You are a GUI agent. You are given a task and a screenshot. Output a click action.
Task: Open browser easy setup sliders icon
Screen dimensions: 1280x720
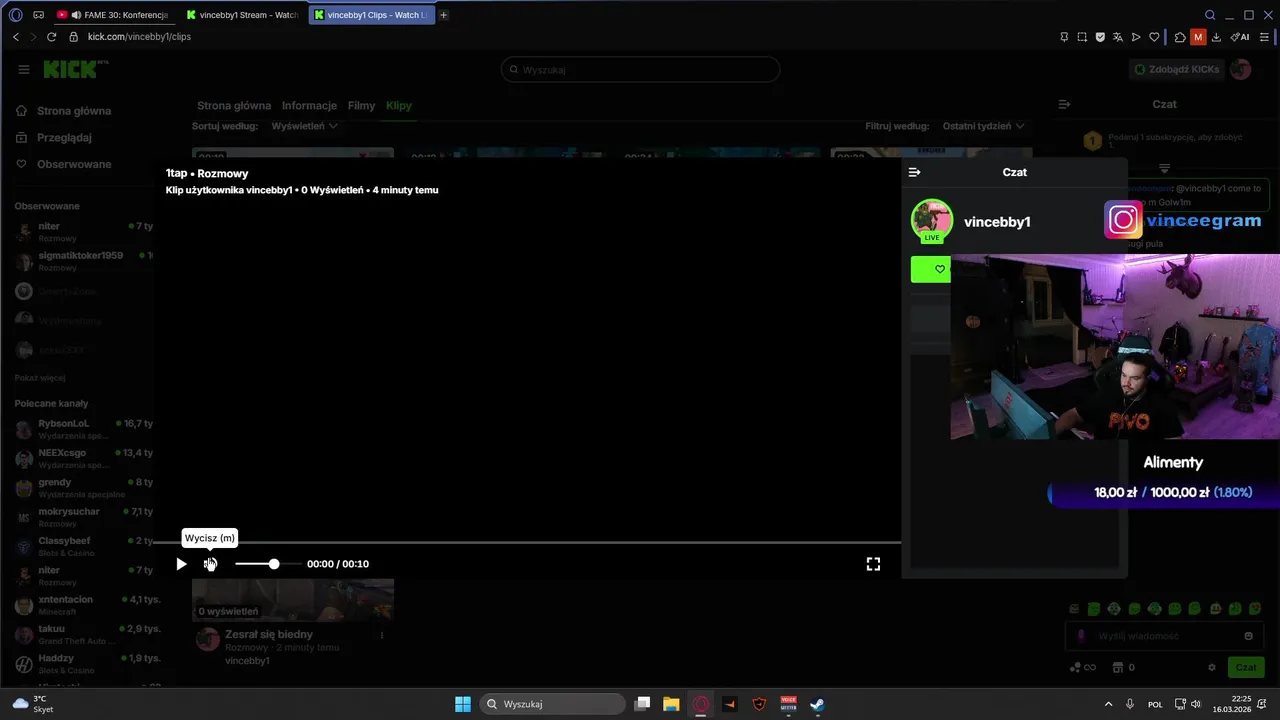(x=1266, y=37)
